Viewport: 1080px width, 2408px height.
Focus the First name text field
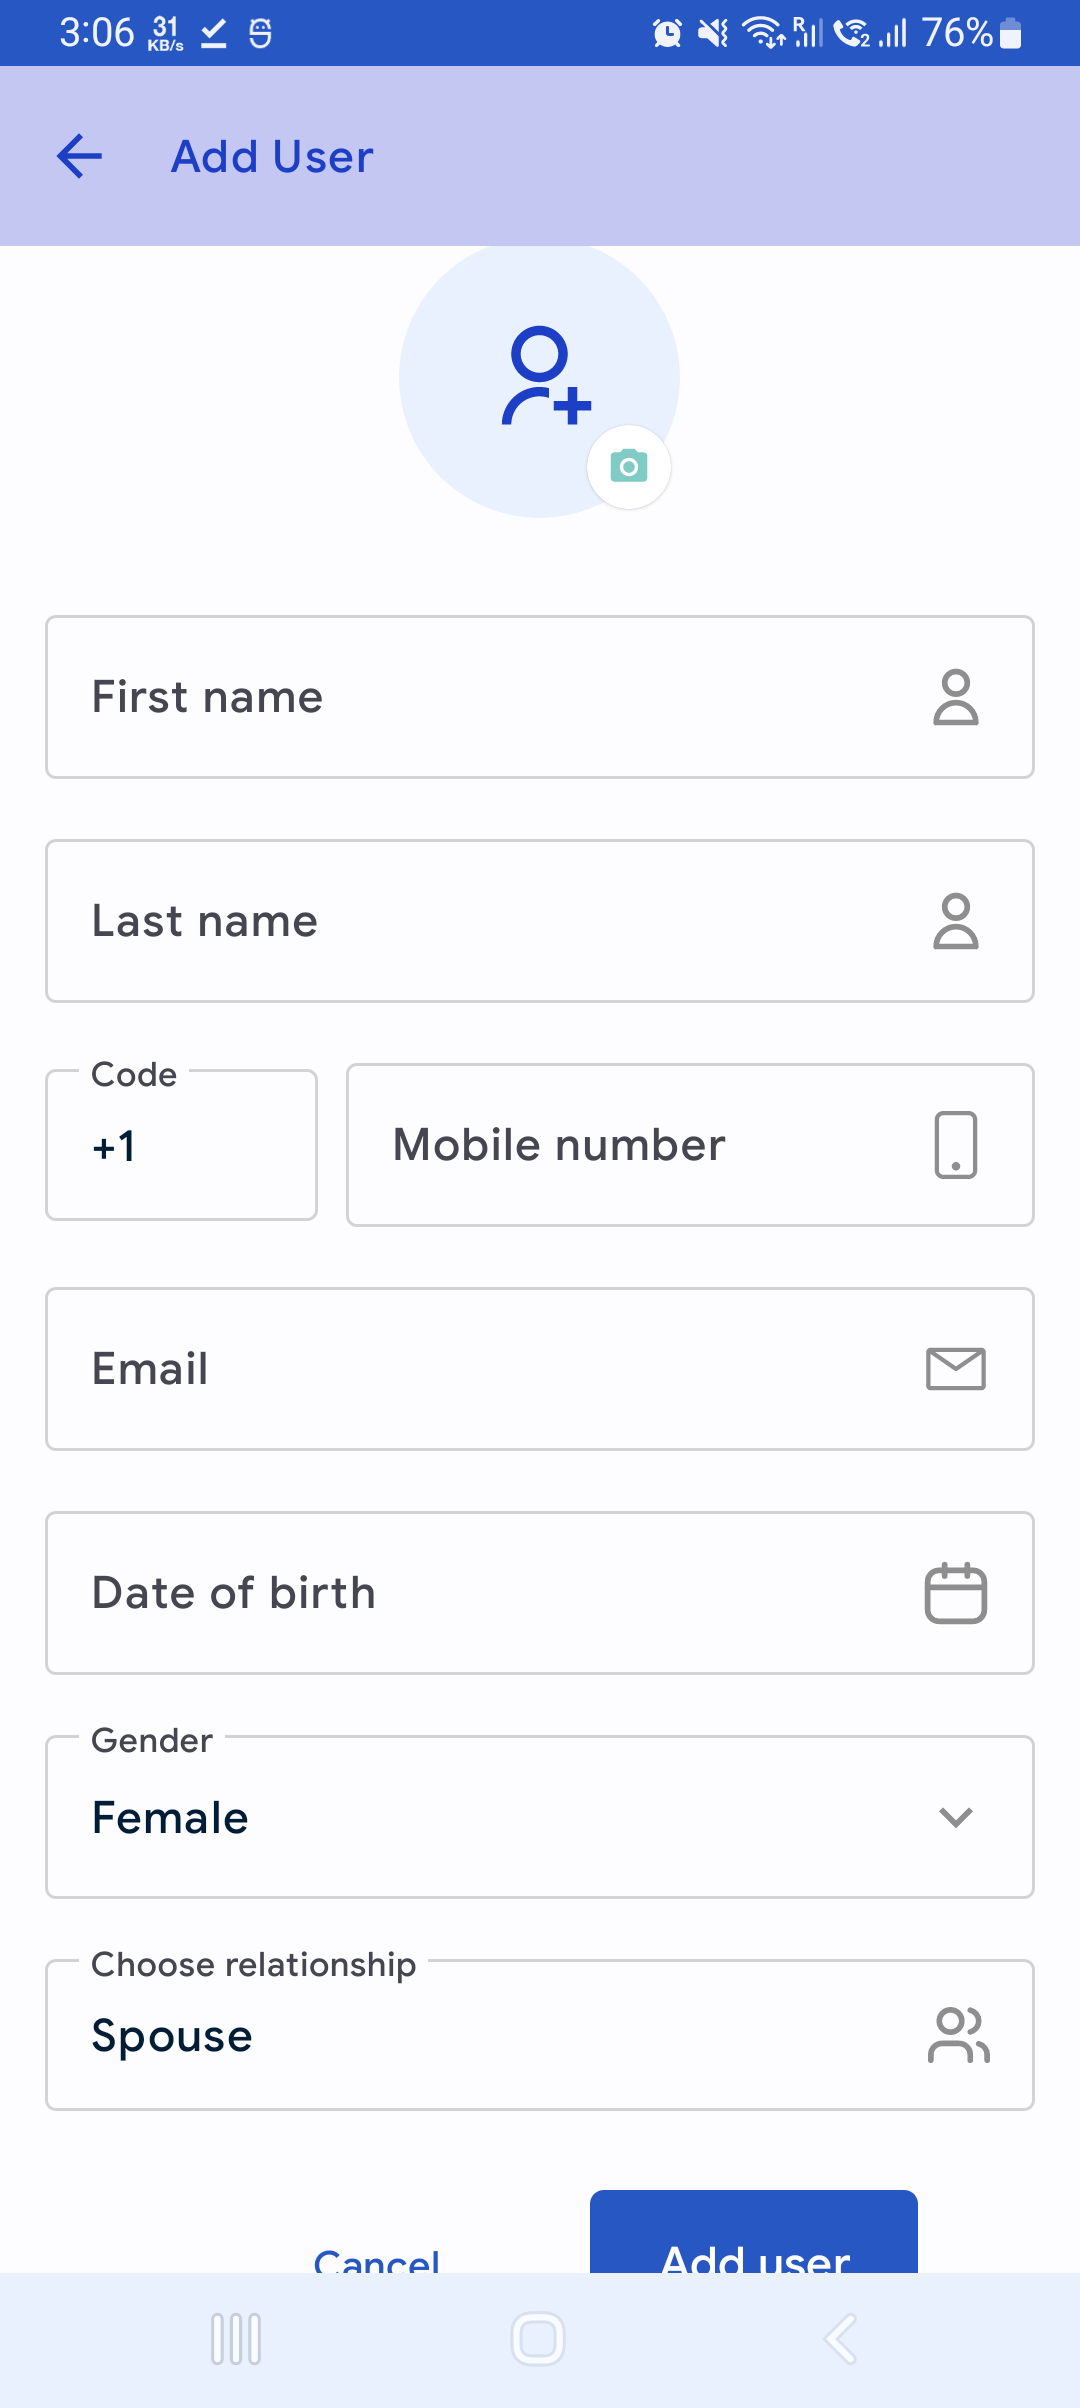(x=540, y=697)
